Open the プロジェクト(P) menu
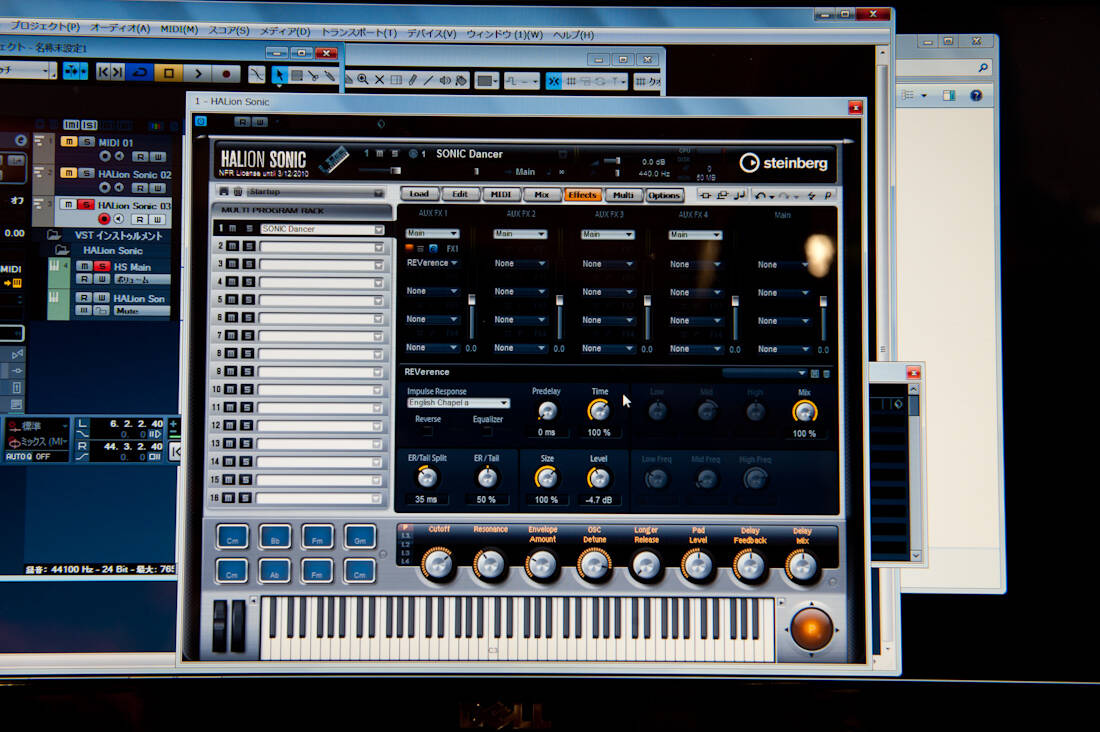Viewport: 1100px width, 732px height. point(45,26)
